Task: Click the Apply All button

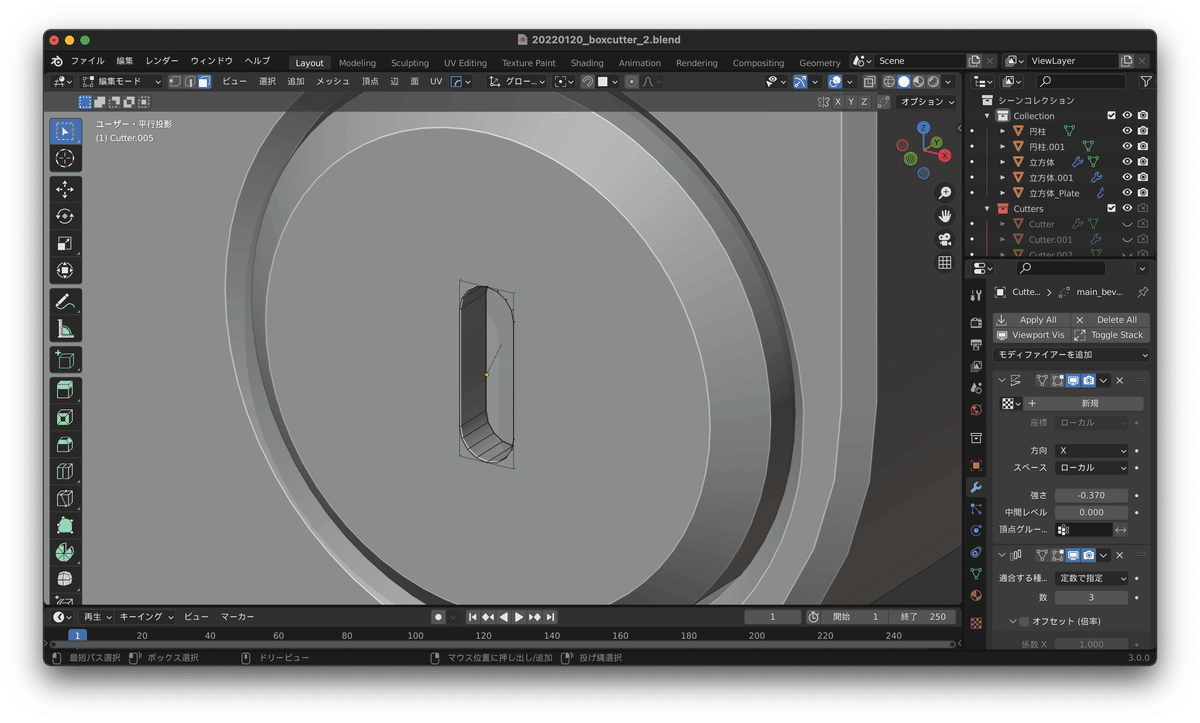Action: click(x=1031, y=320)
